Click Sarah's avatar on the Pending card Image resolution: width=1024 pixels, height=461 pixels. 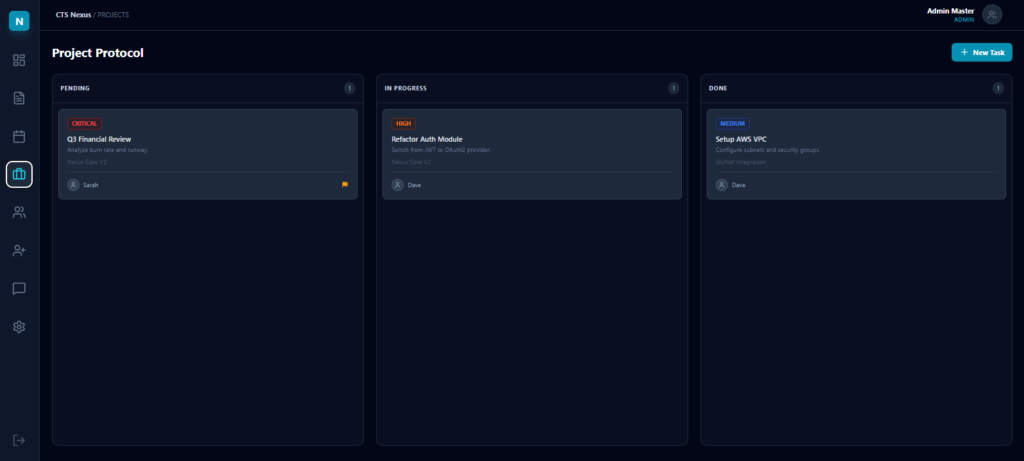(x=73, y=185)
